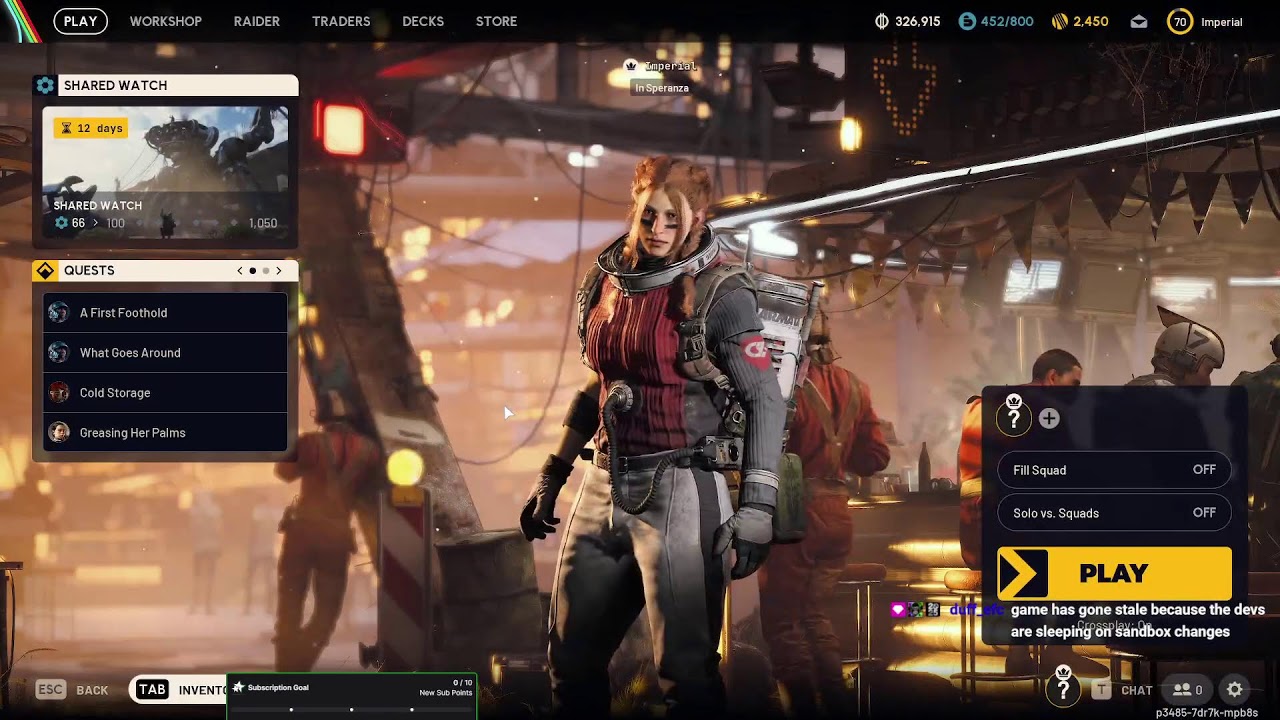Go to the TRADERS tab
The height and width of the screenshot is (720, 1280).
tap(341, 21)
